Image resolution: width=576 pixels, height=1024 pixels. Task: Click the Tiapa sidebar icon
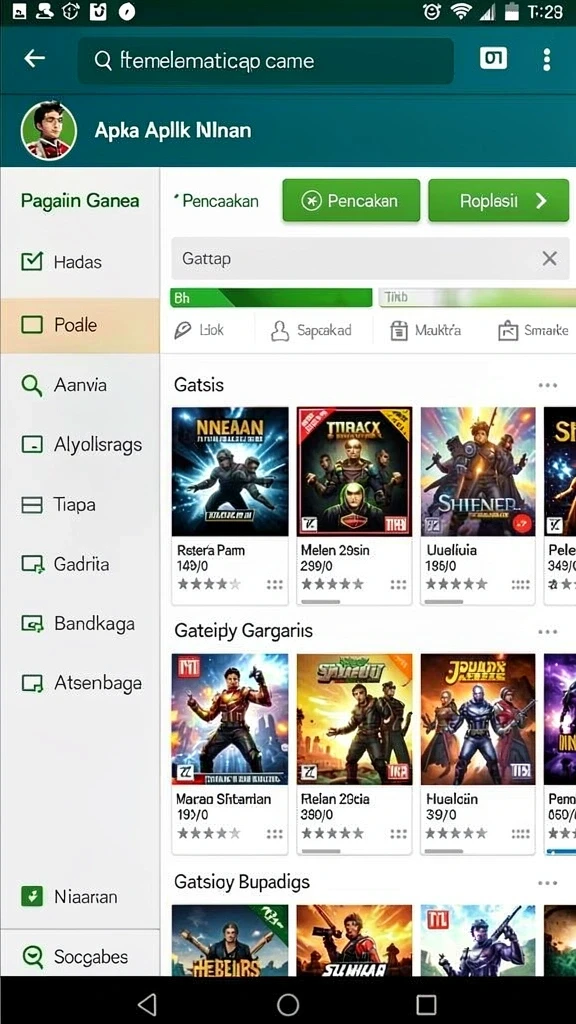point(32,505)
